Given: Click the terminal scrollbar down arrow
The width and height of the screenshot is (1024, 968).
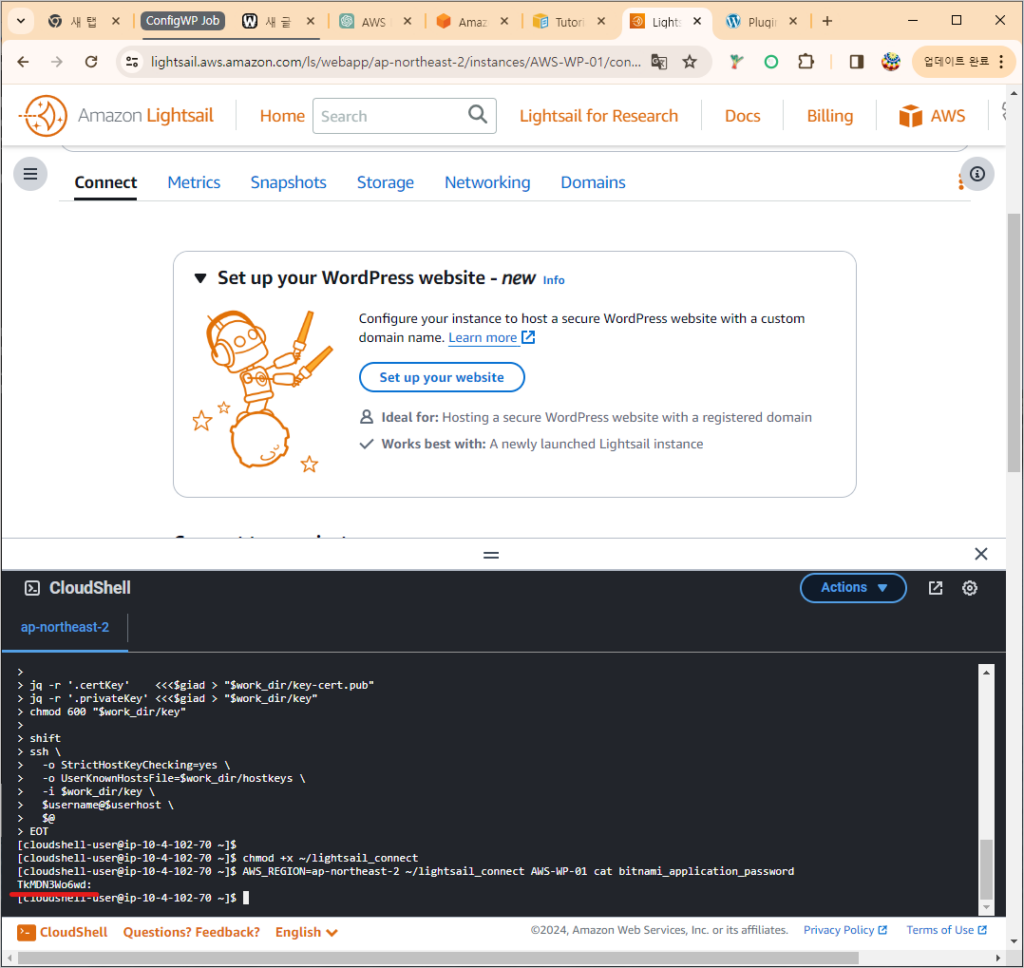Looking at the screenshot, I should (x=986, y=907).
